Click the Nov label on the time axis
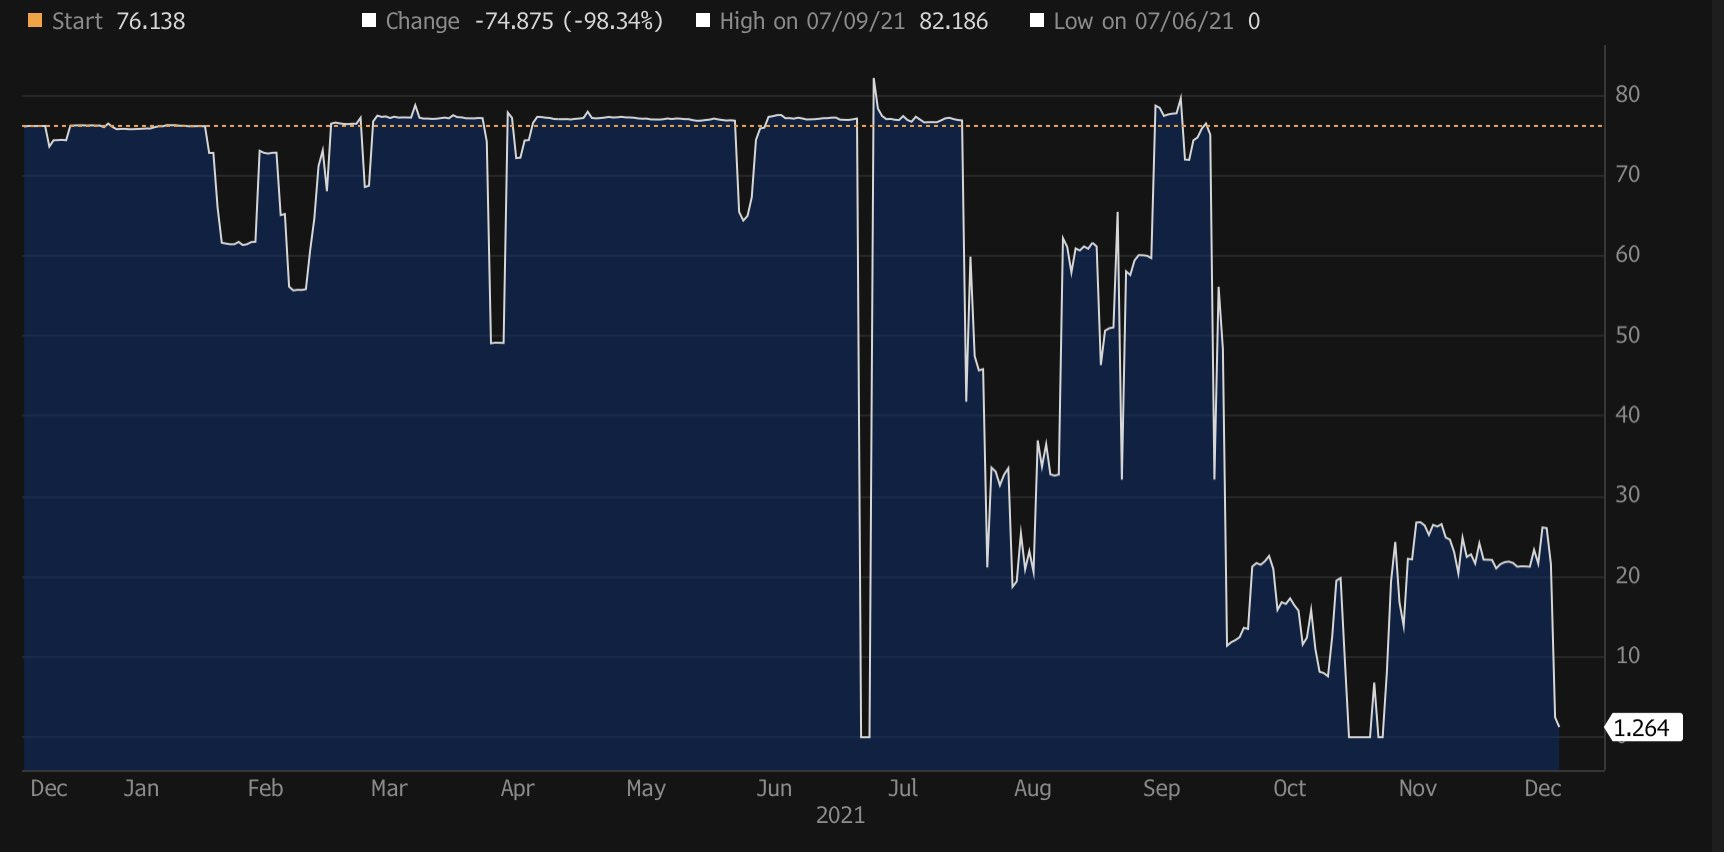This screenshot has height=852, width=1724. point(1417,788)
